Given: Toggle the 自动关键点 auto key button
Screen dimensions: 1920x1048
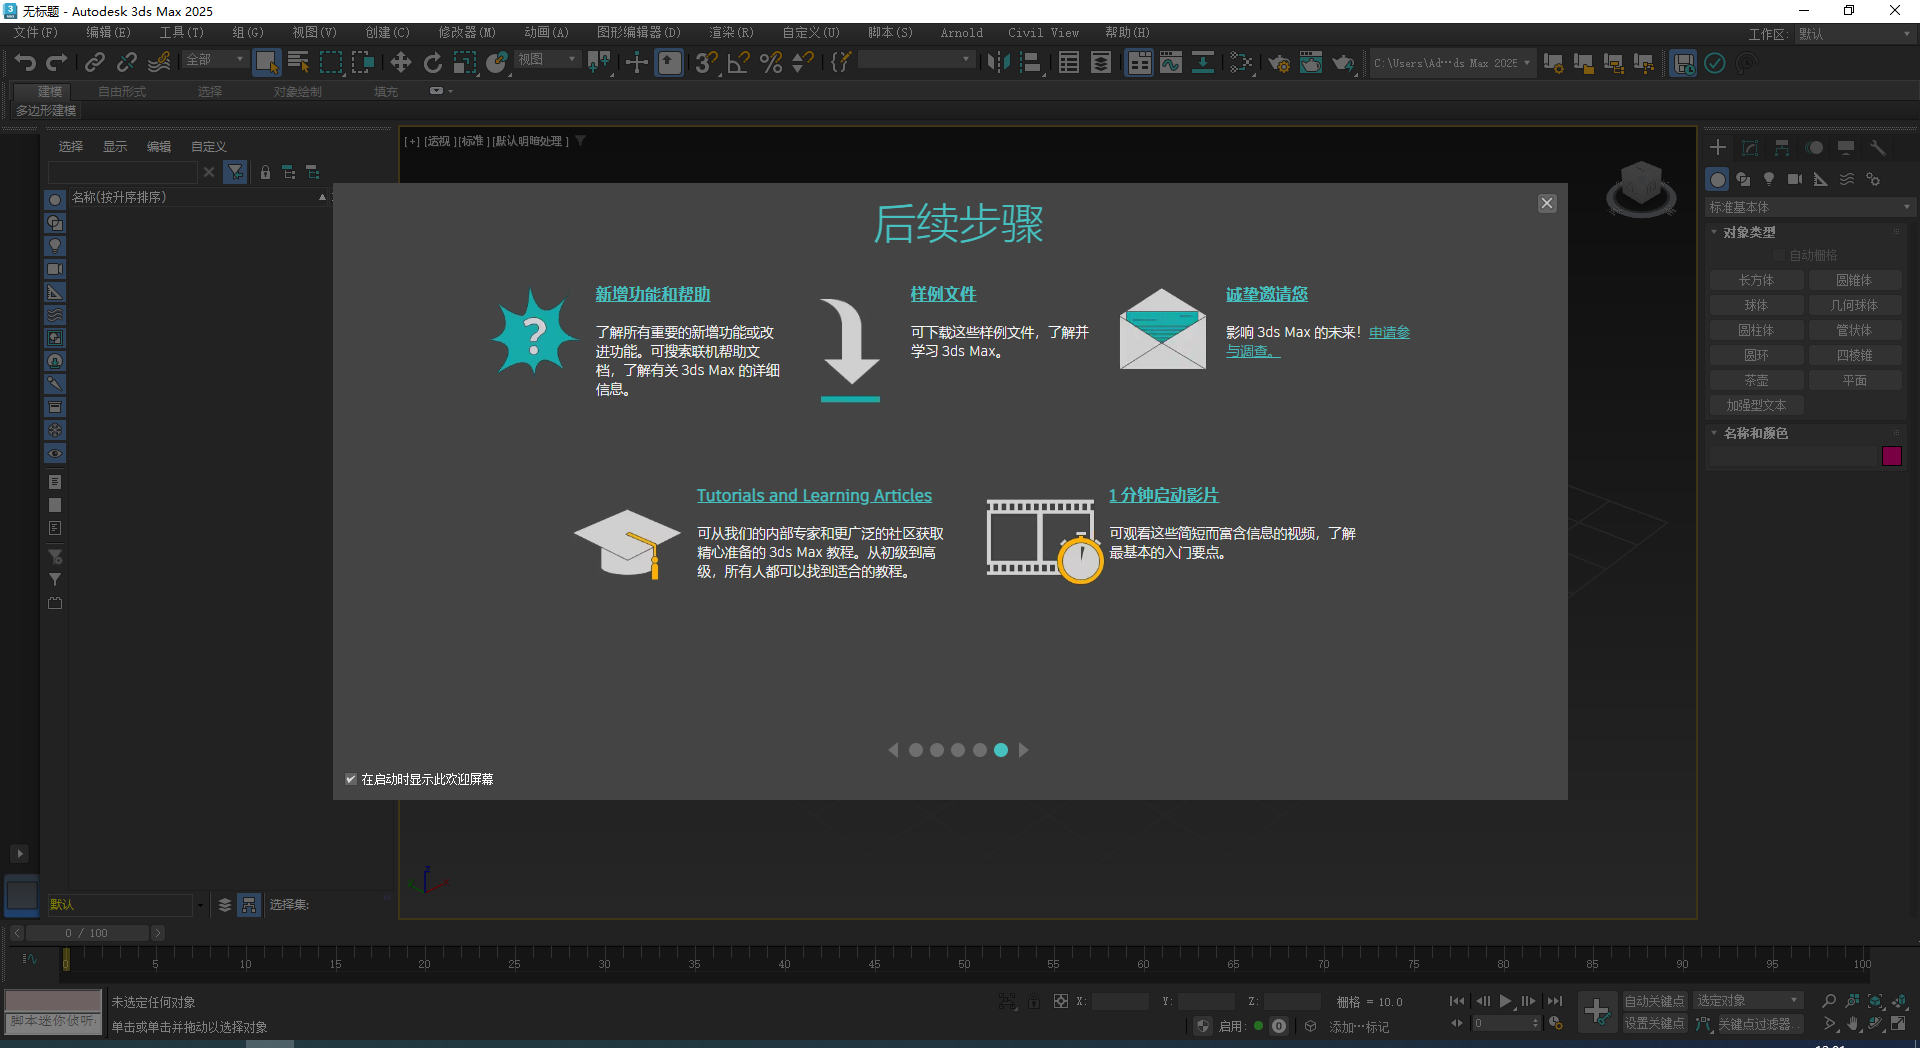Looking at the screenshot, I should 1654,1001.
